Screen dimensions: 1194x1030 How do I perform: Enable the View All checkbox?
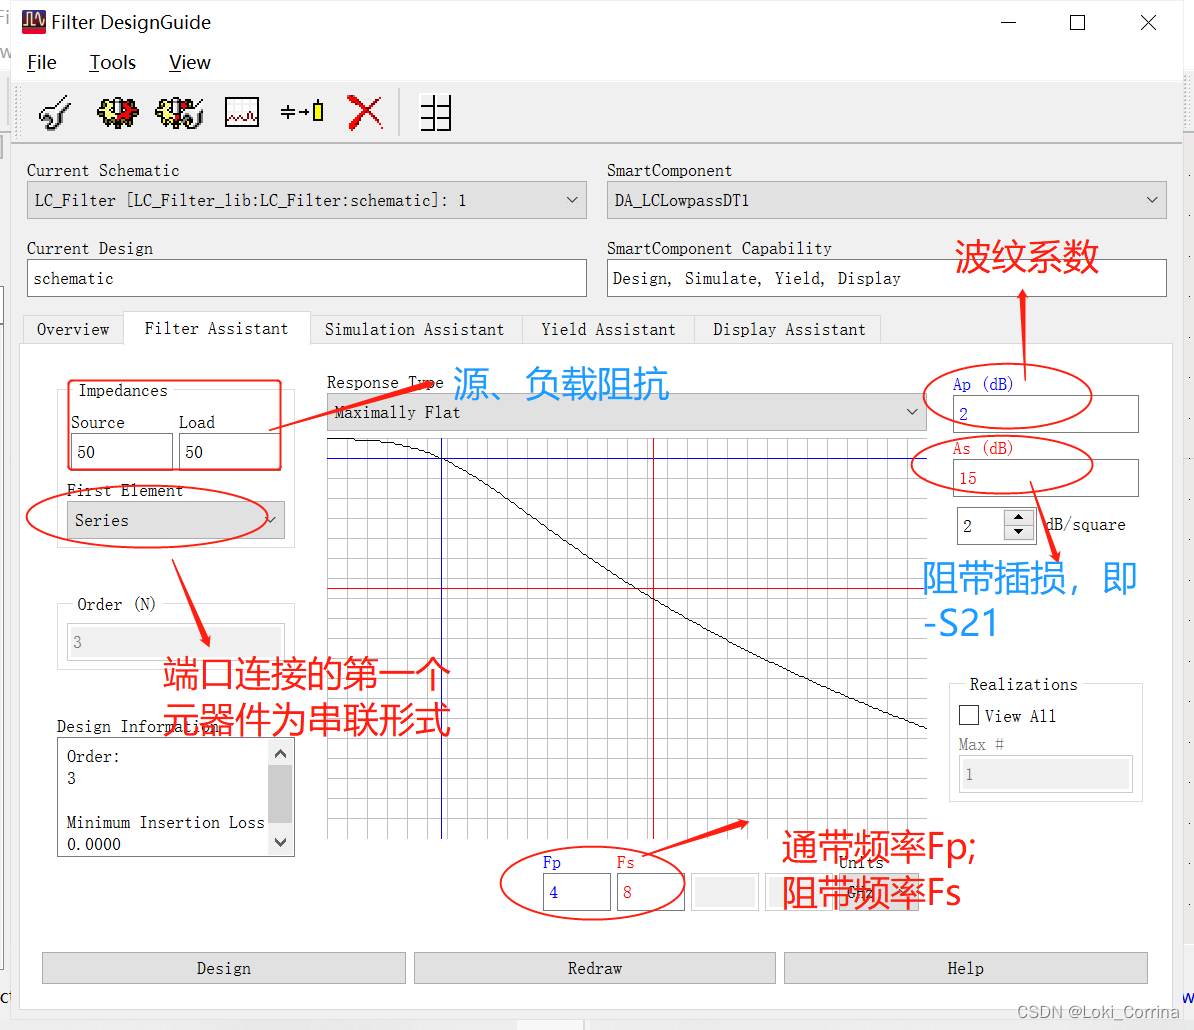click(x=967, y=715)
